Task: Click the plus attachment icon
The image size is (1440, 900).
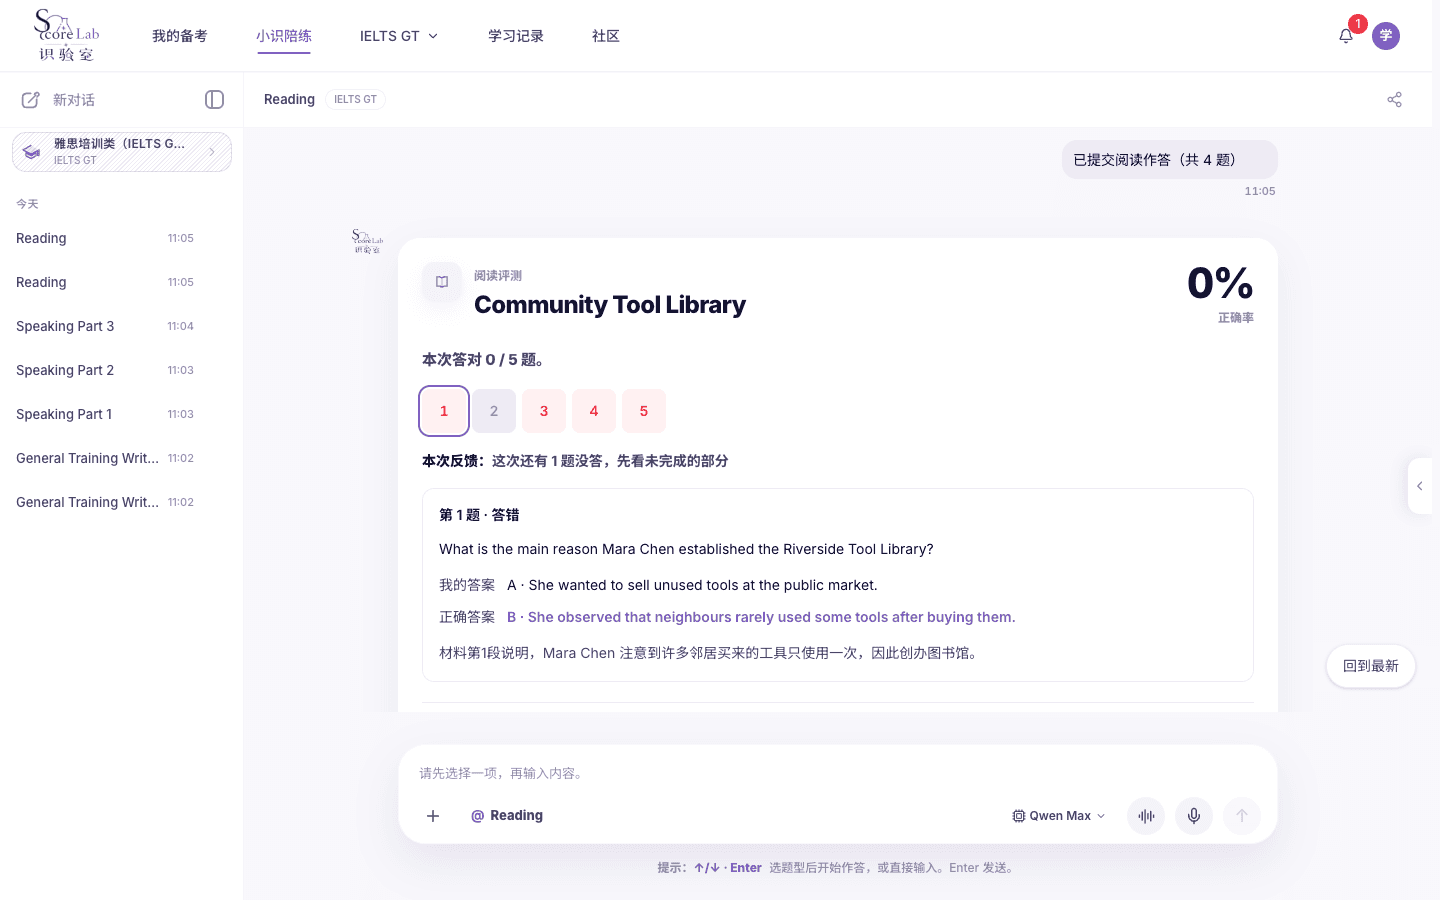Action: click(x=433, y=816)
